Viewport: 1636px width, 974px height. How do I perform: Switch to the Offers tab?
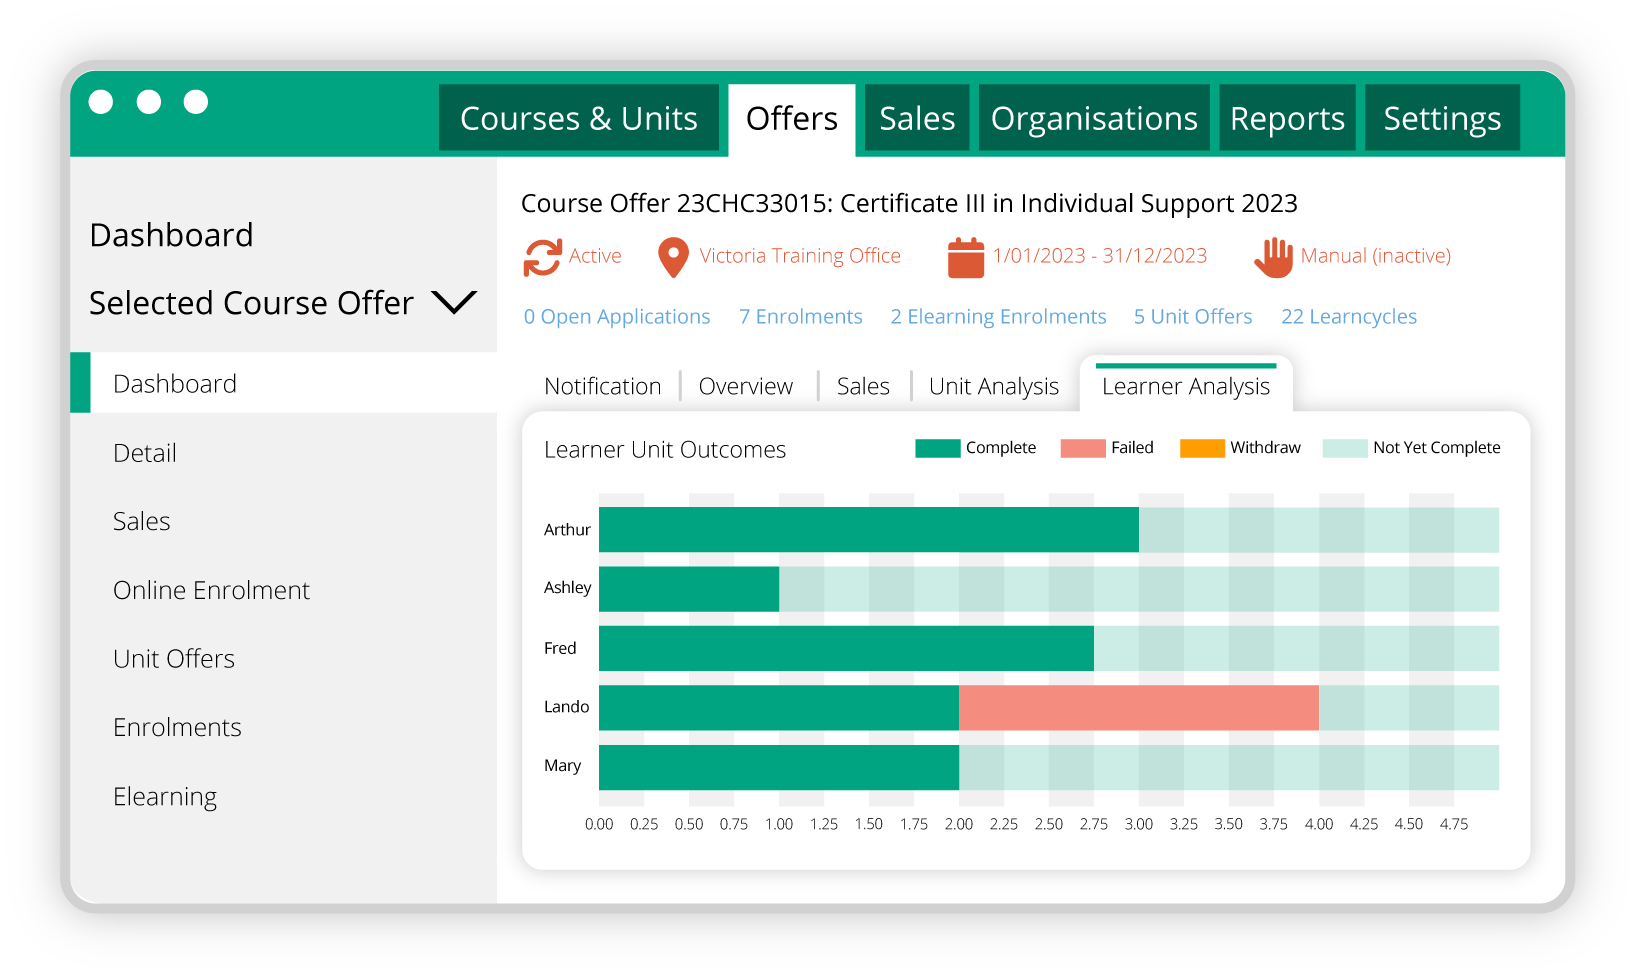792,118
